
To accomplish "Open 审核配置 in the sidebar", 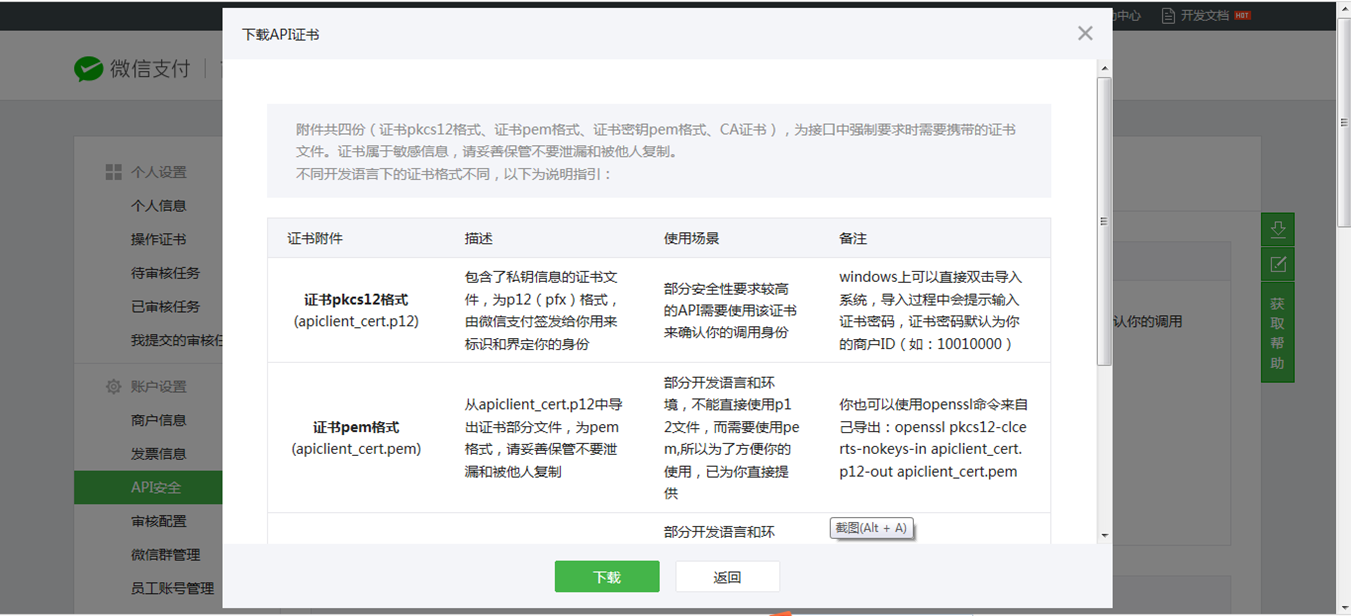I will click(159, 521).
